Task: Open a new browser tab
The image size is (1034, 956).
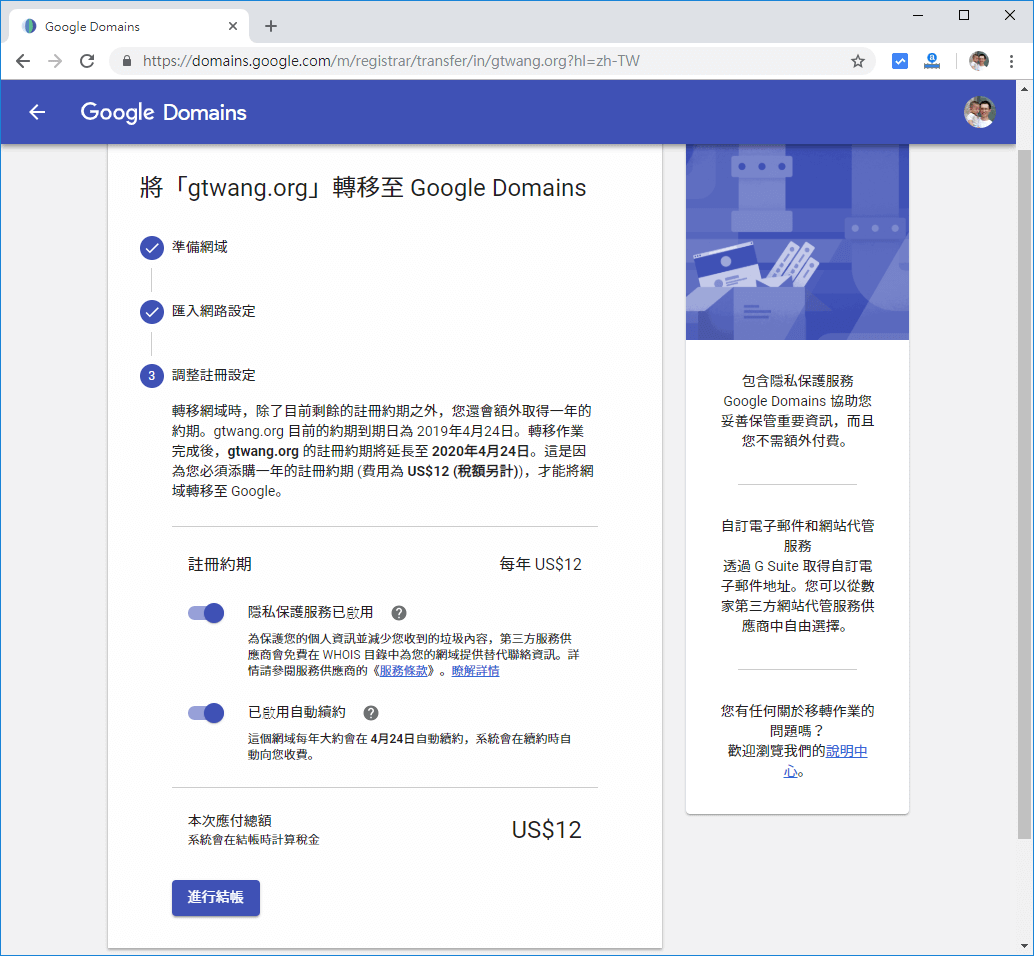Action: pos(271,26)
